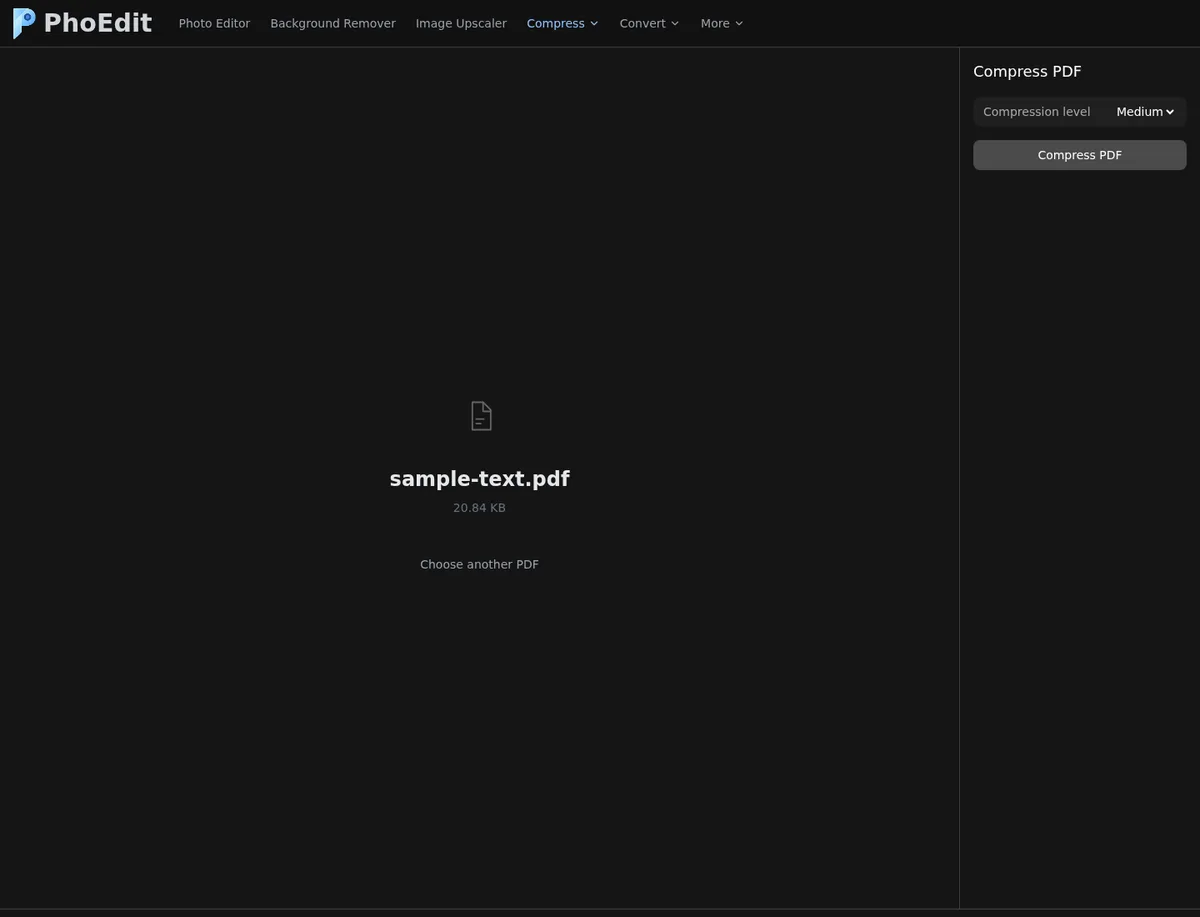Open the Image Upscaler tool
The image size is (1200, 917).
coord(461,23)
